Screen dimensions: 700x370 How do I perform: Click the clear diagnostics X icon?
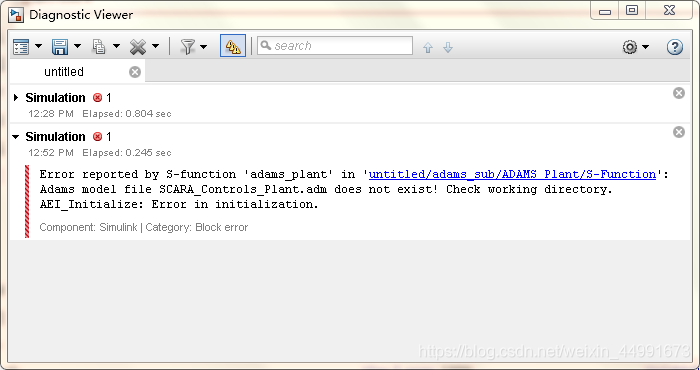pos(138,46)
